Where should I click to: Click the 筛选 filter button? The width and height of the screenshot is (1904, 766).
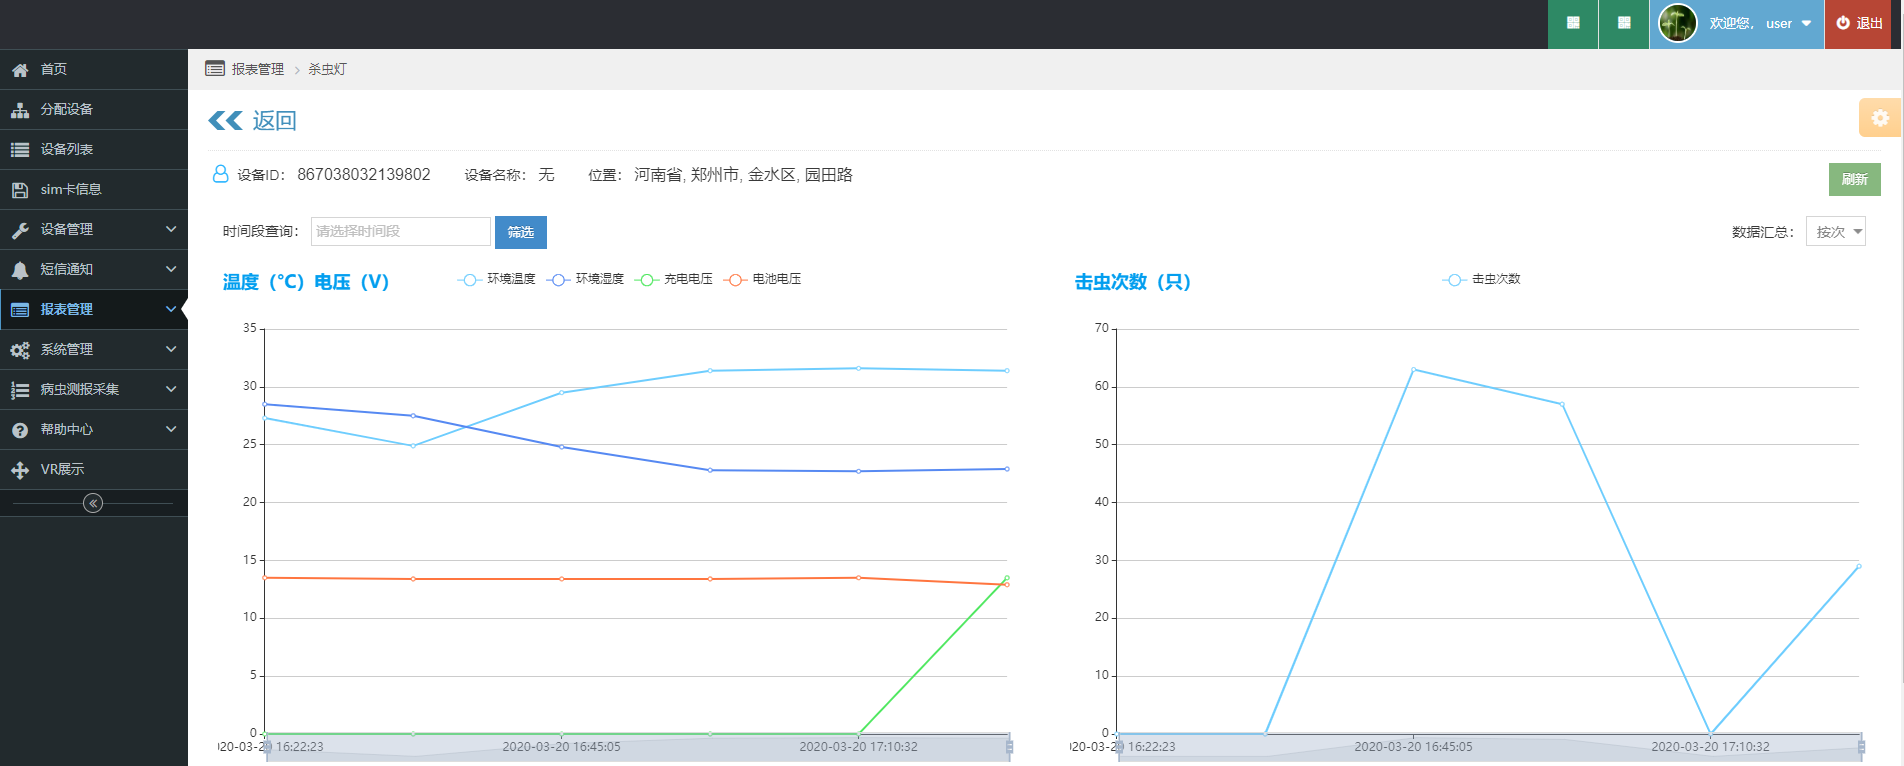tap(520, 232)
